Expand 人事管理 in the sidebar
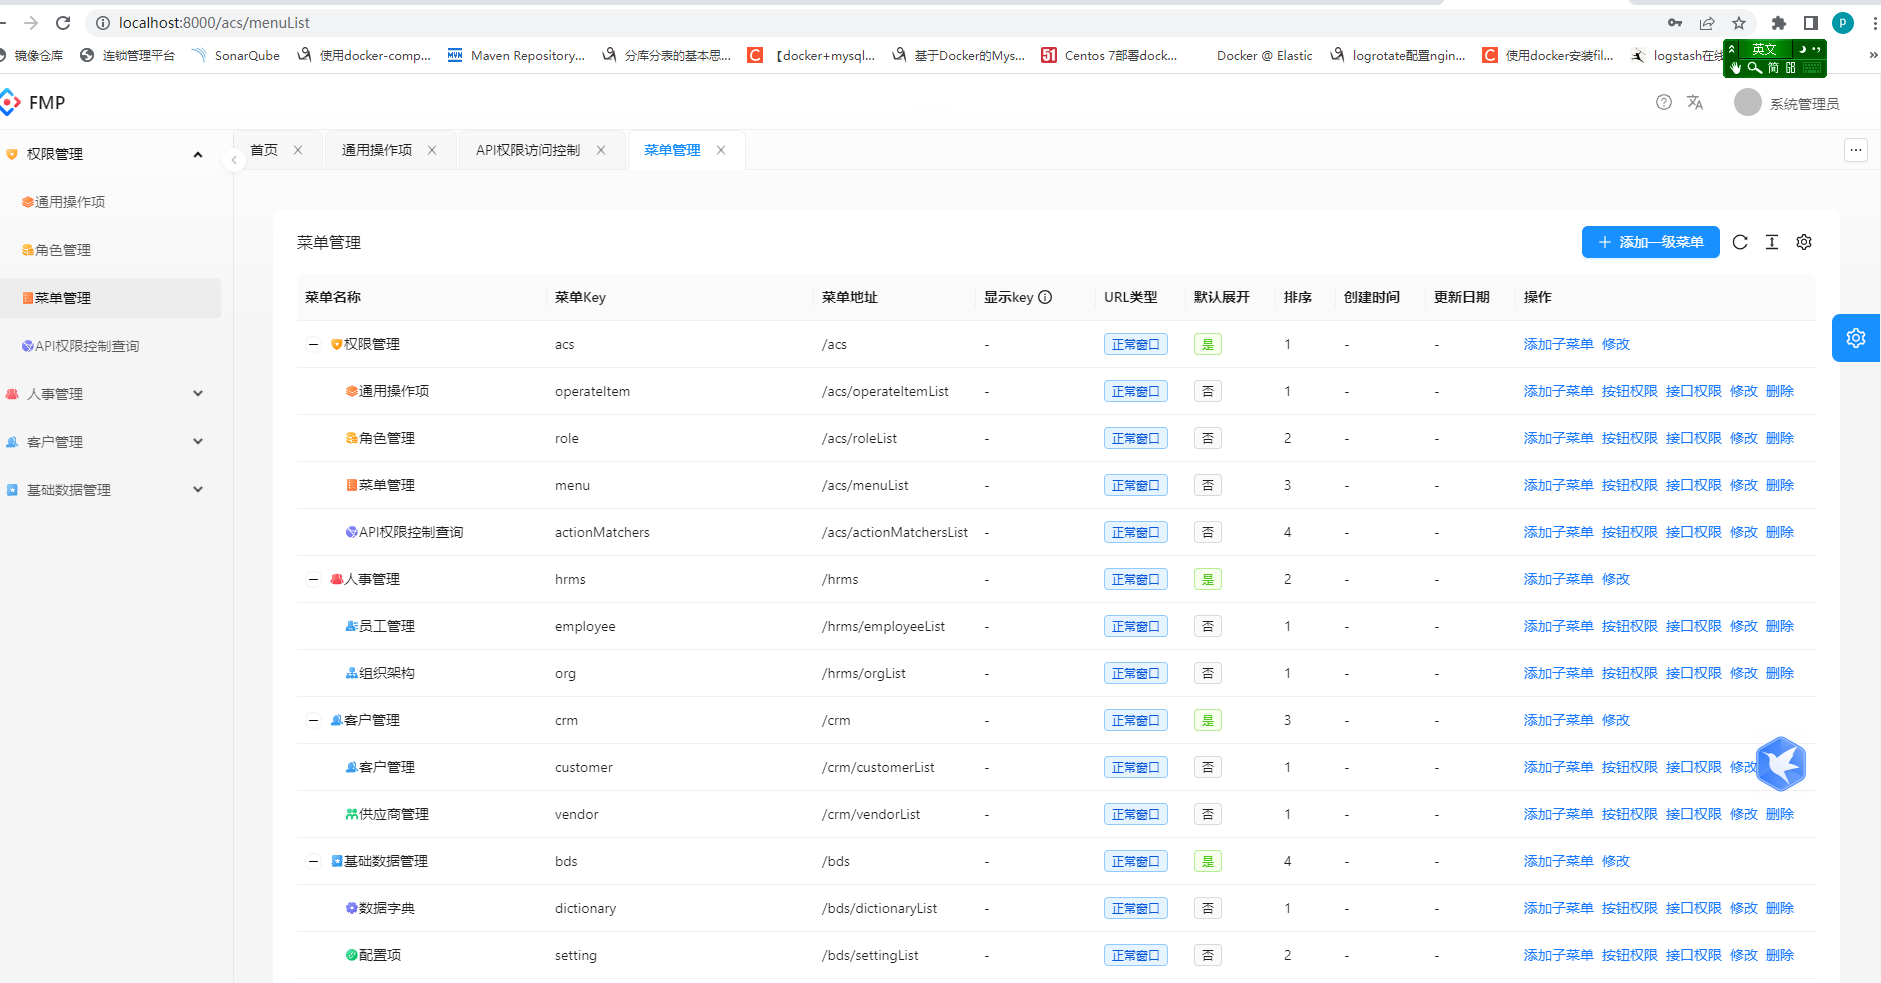Image resolution: width=1881 pixels, height=983 pixels. click(198, 394)
